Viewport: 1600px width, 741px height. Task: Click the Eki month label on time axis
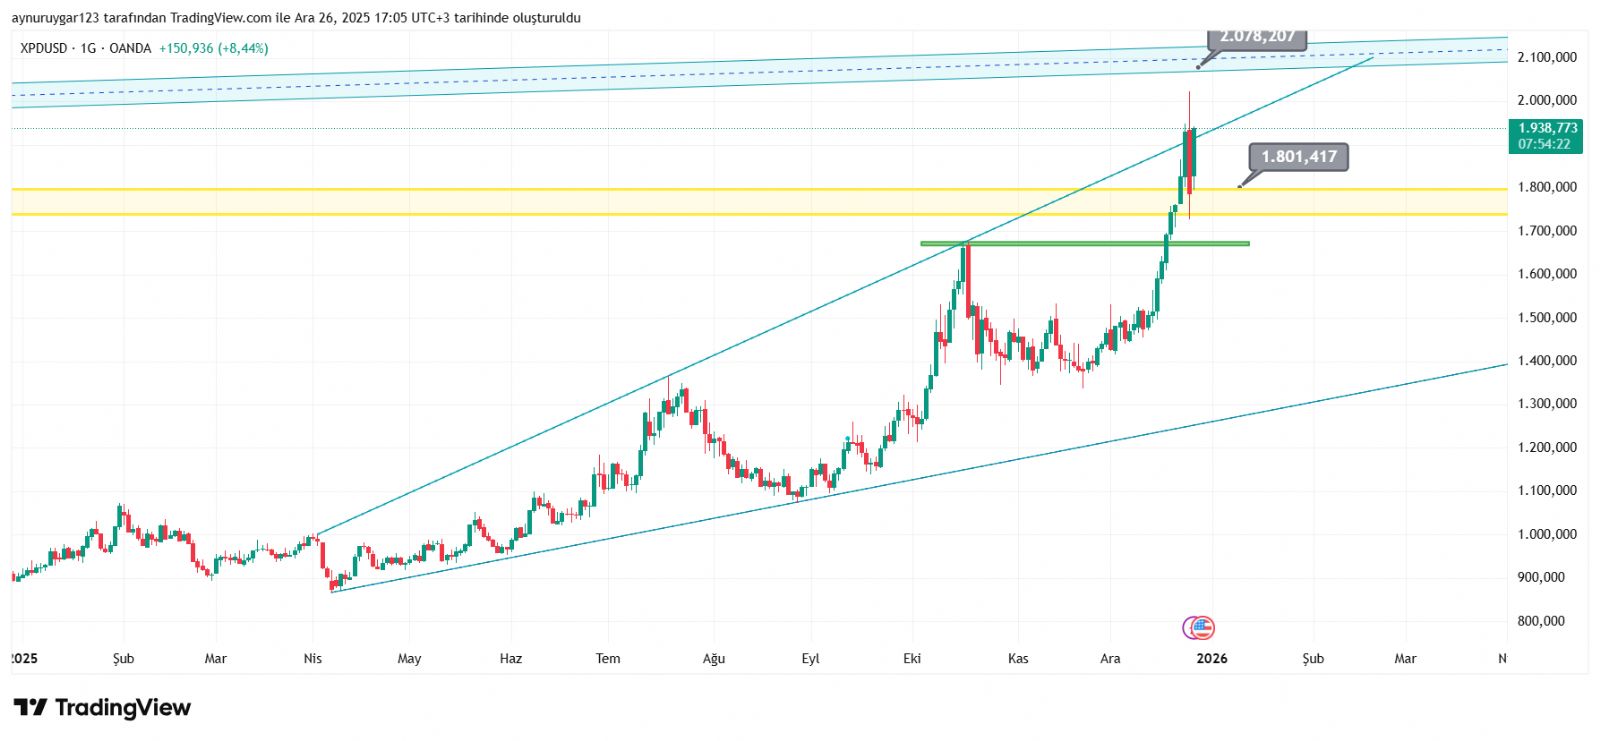pyautogui.click(x=912, y=658)
